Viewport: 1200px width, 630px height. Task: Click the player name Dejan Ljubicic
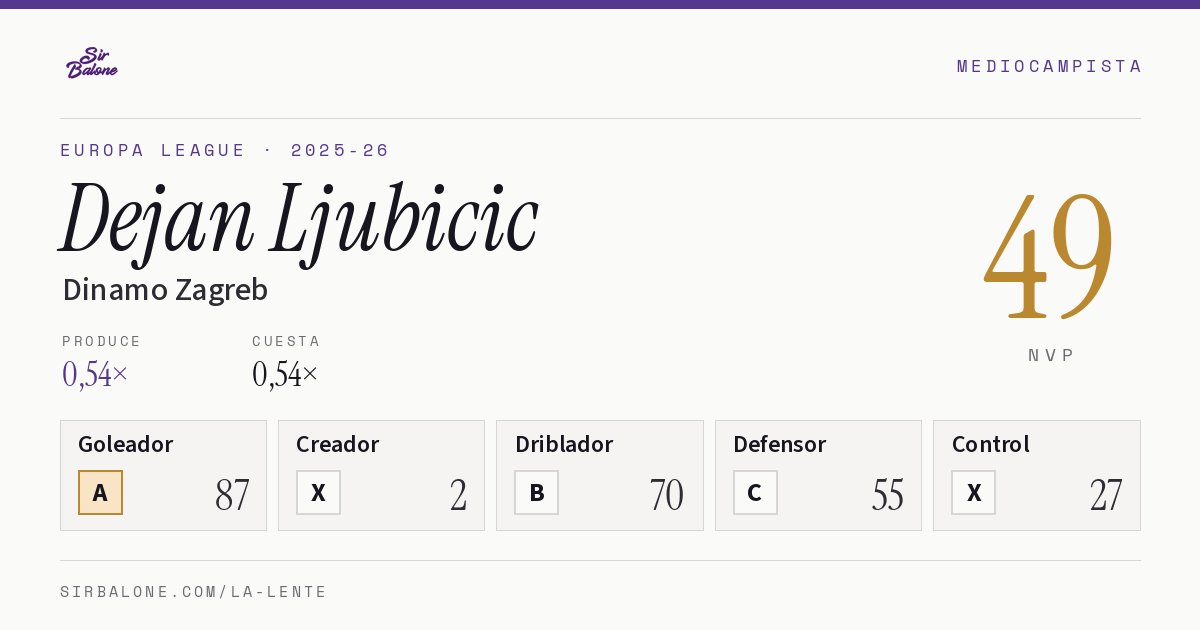click(x=299, y=218)
